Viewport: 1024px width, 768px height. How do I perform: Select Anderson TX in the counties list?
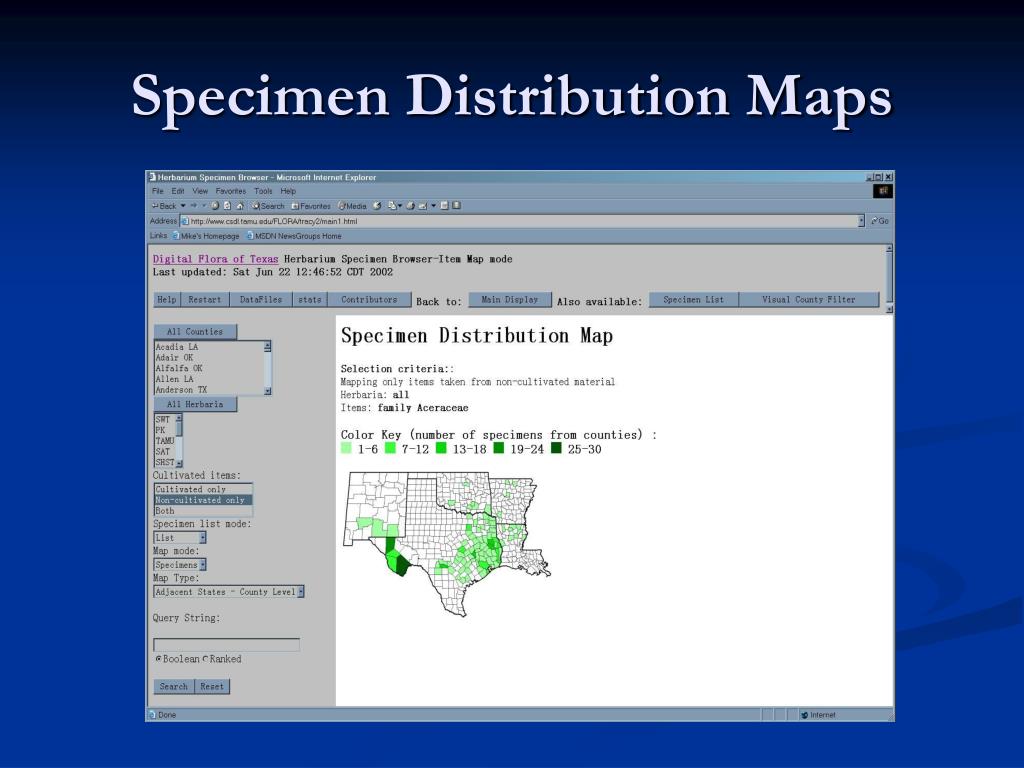(x=208, y=390)
